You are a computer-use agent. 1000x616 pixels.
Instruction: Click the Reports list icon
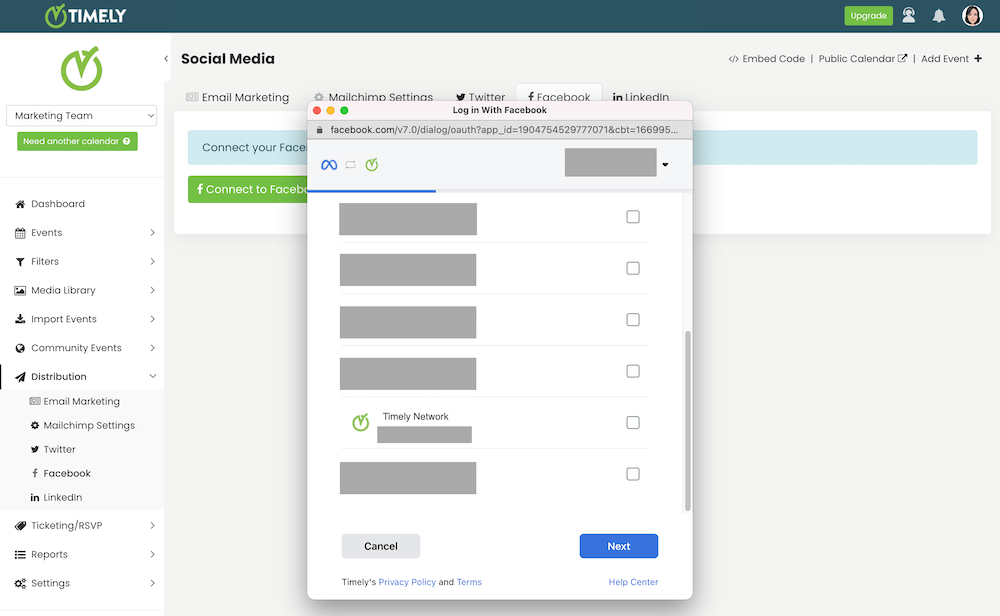pyautogui.click(x=20, y=555)
